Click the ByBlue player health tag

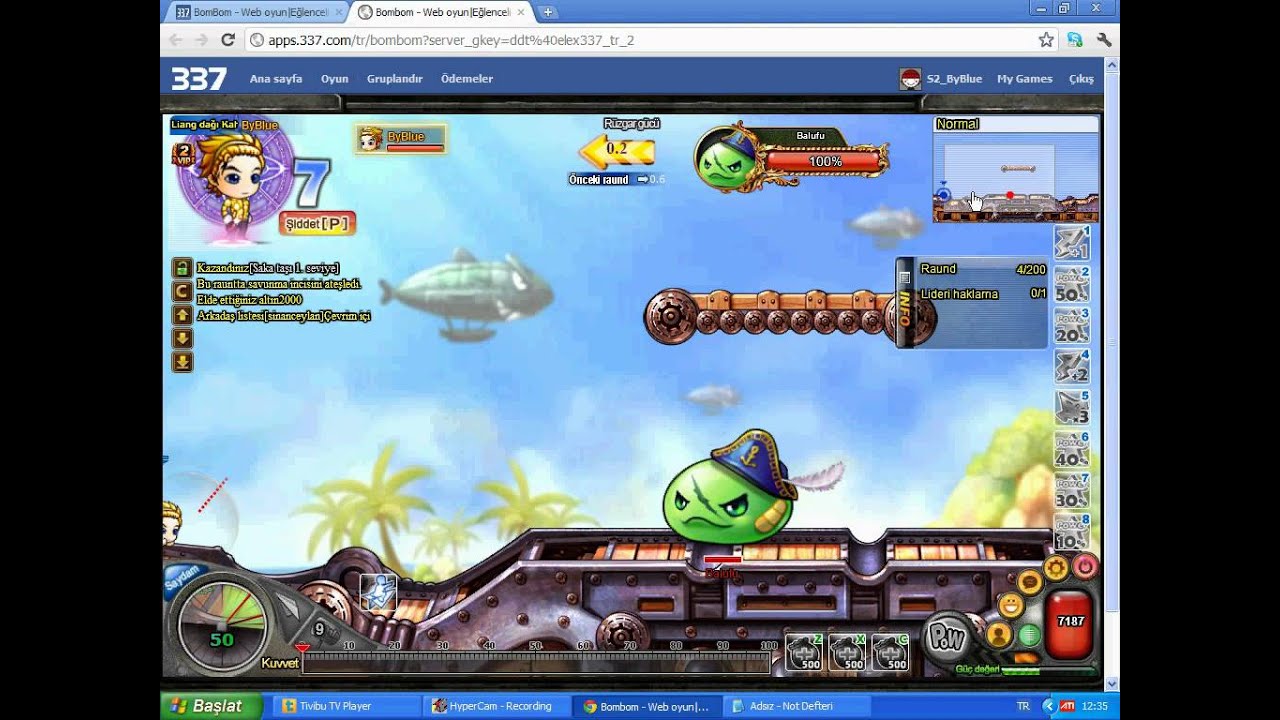(x=400, y=140)
